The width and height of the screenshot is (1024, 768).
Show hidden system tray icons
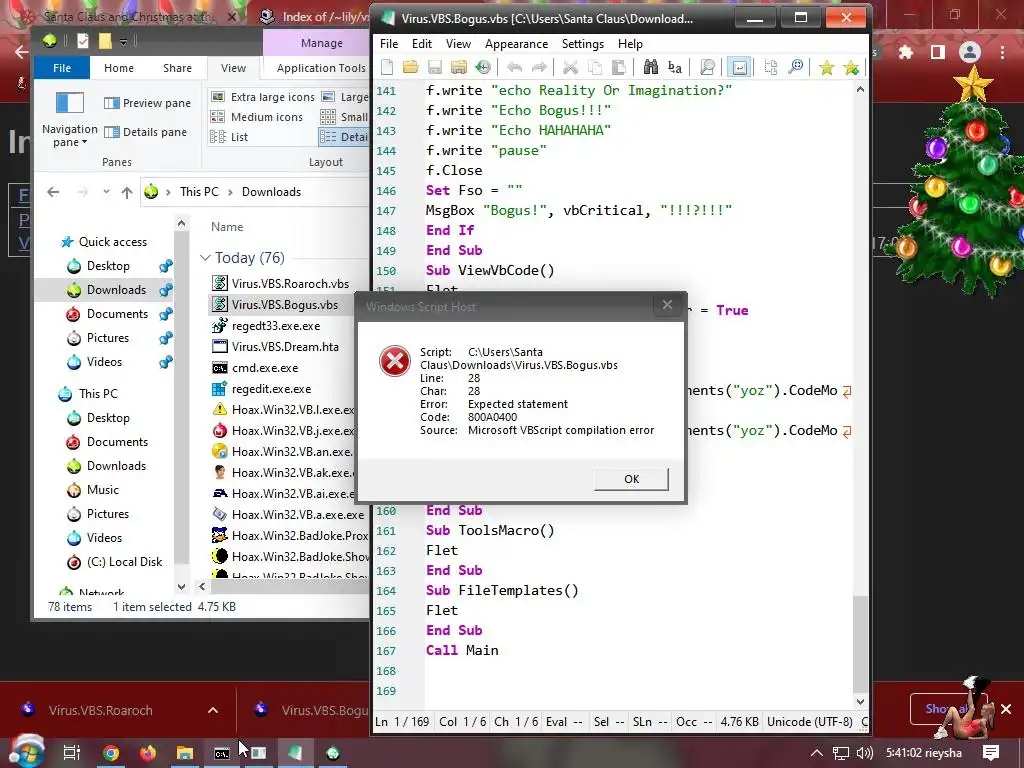[x=817, y=753]
